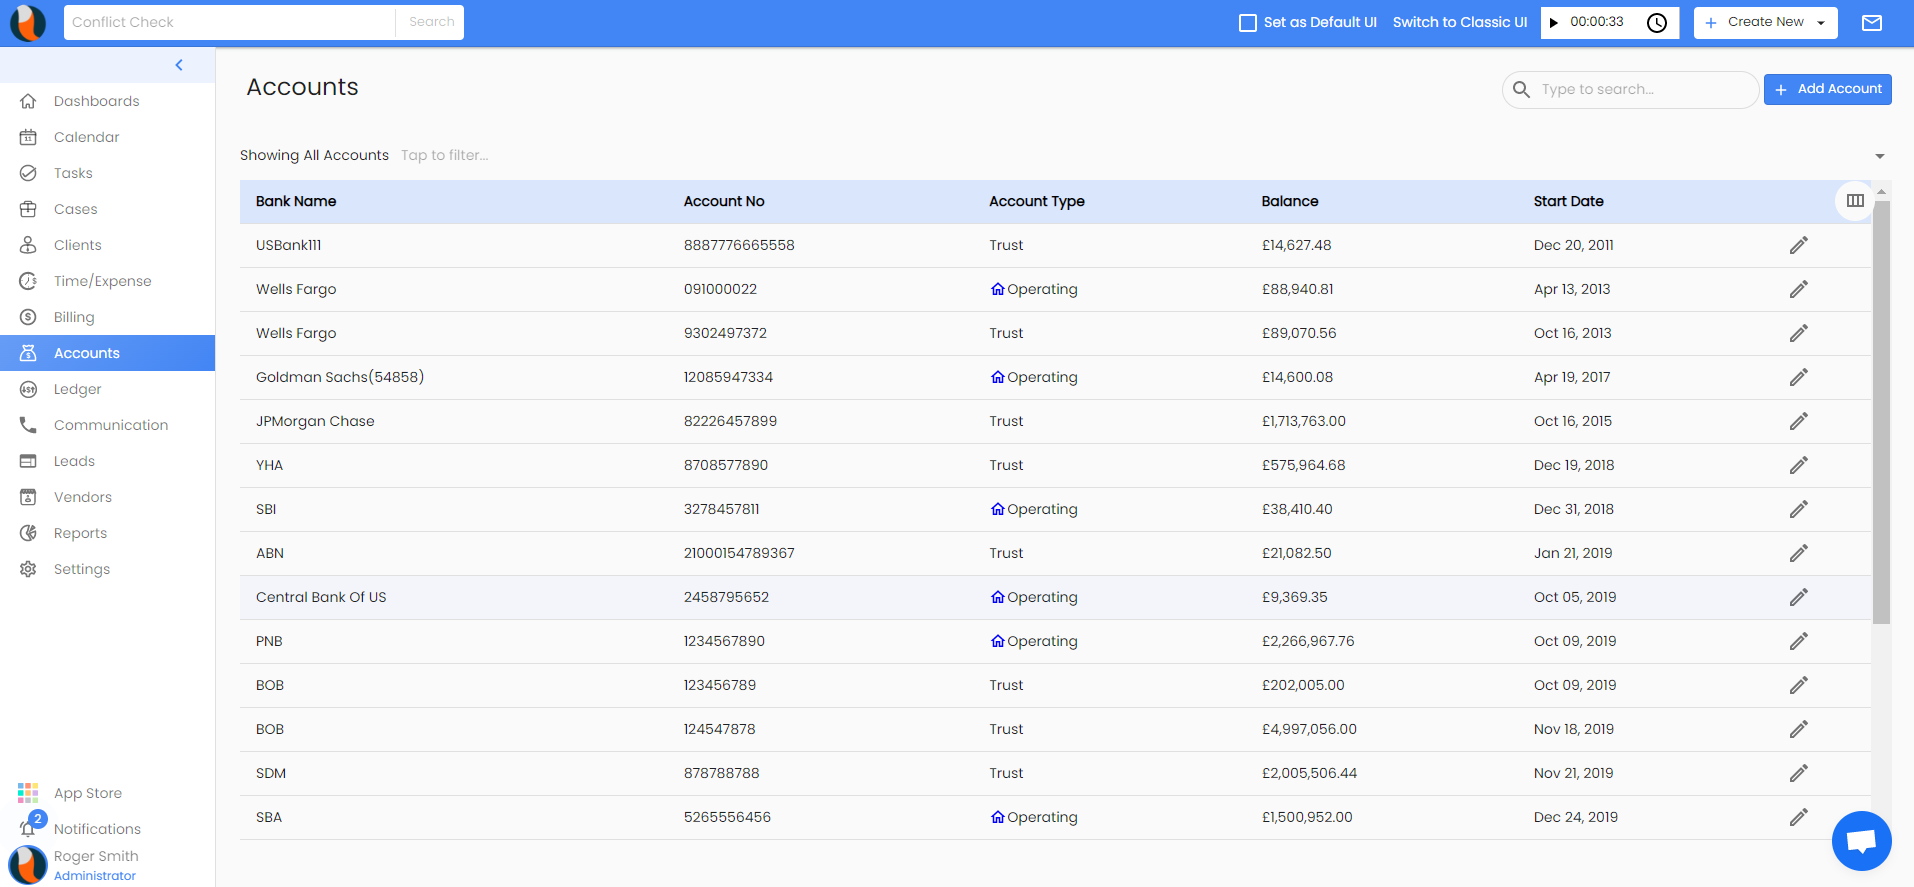Expand the Create New dropdown
This screenshot has height=887, width=1914.
point(1821,23)
